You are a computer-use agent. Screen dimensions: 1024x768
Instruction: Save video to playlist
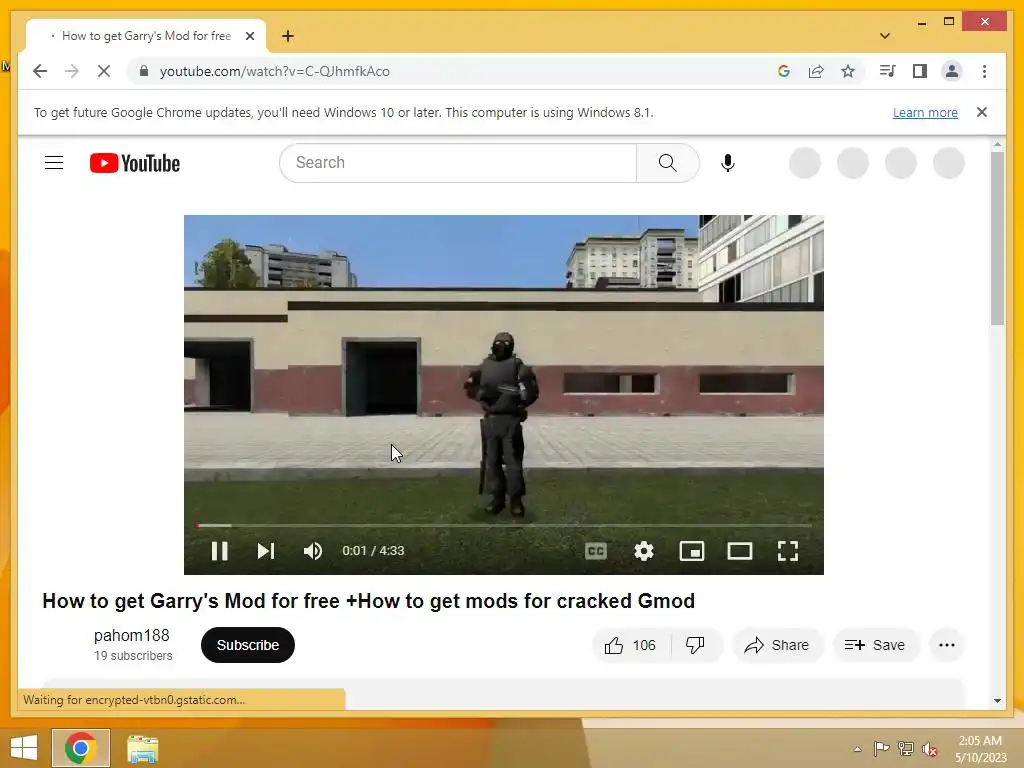click(875, 645)
